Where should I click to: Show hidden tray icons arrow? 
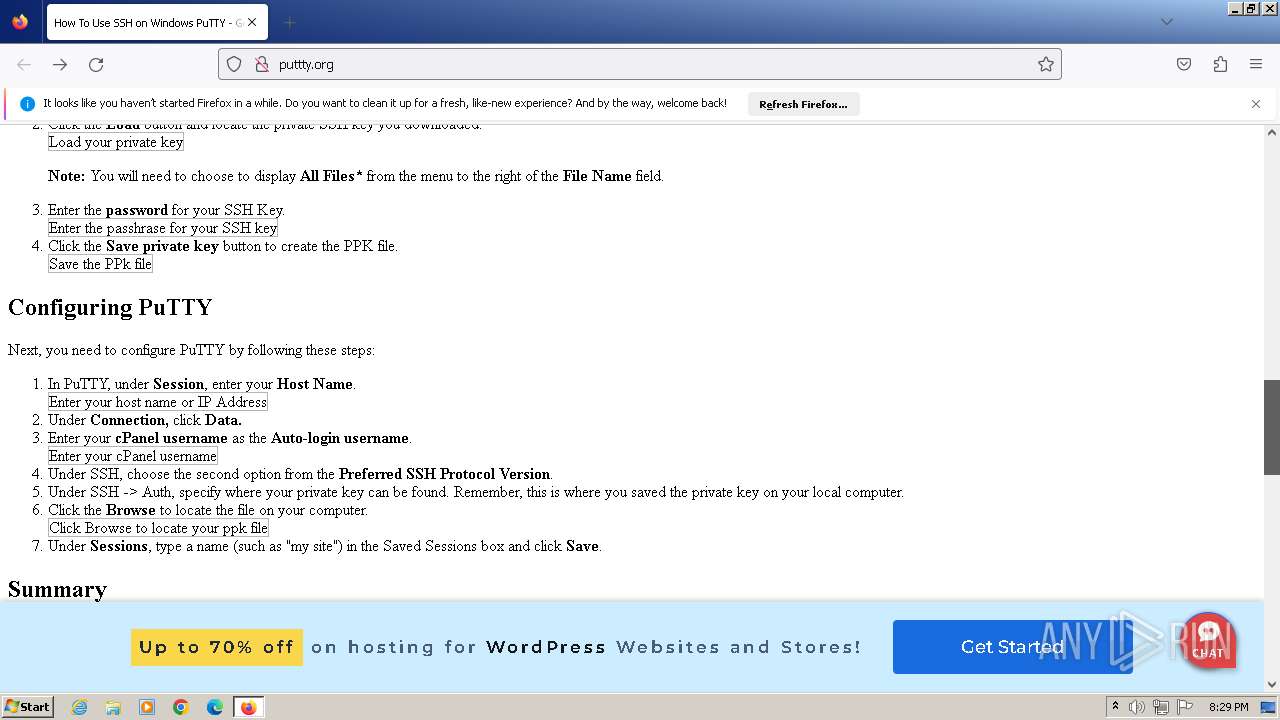pyautogui.click(x=1115, y=707)
